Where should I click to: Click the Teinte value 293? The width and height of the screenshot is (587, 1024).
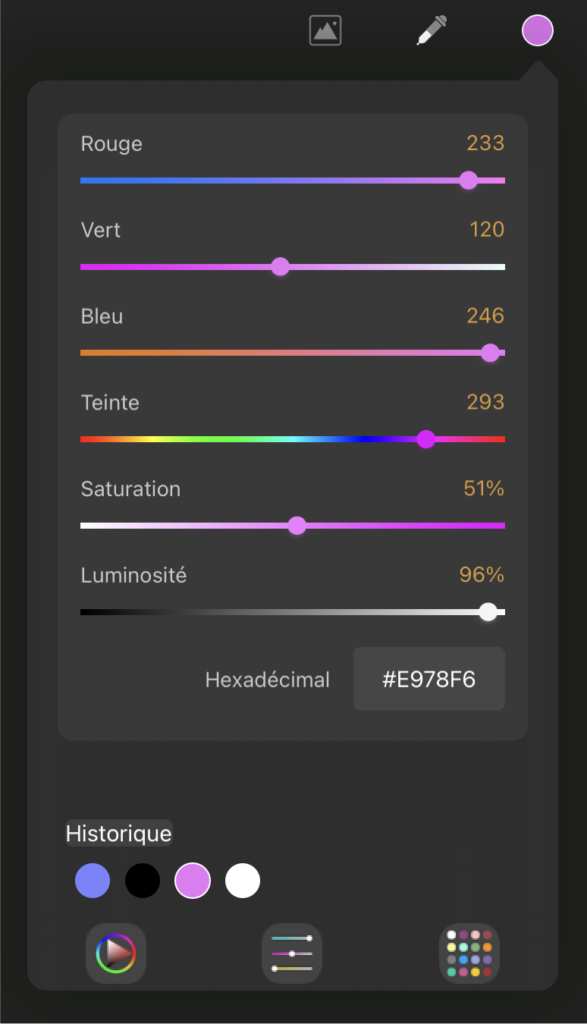point(485,402)
